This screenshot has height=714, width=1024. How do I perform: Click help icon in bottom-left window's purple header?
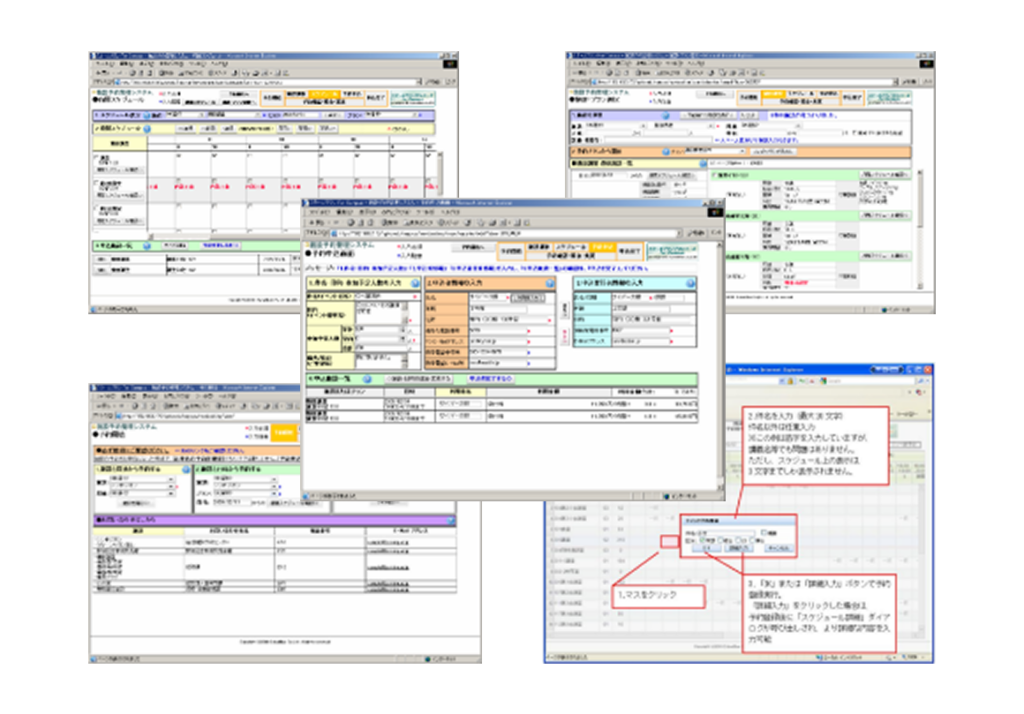click(x=451, y=520)
